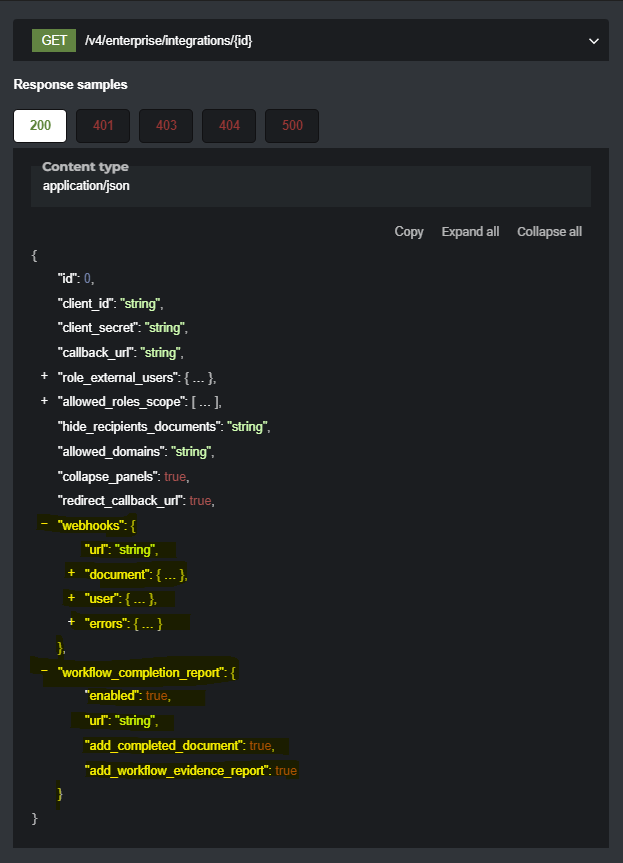Click the GET method badge
This screenshot has height=863, width=623.
point(54,40)
